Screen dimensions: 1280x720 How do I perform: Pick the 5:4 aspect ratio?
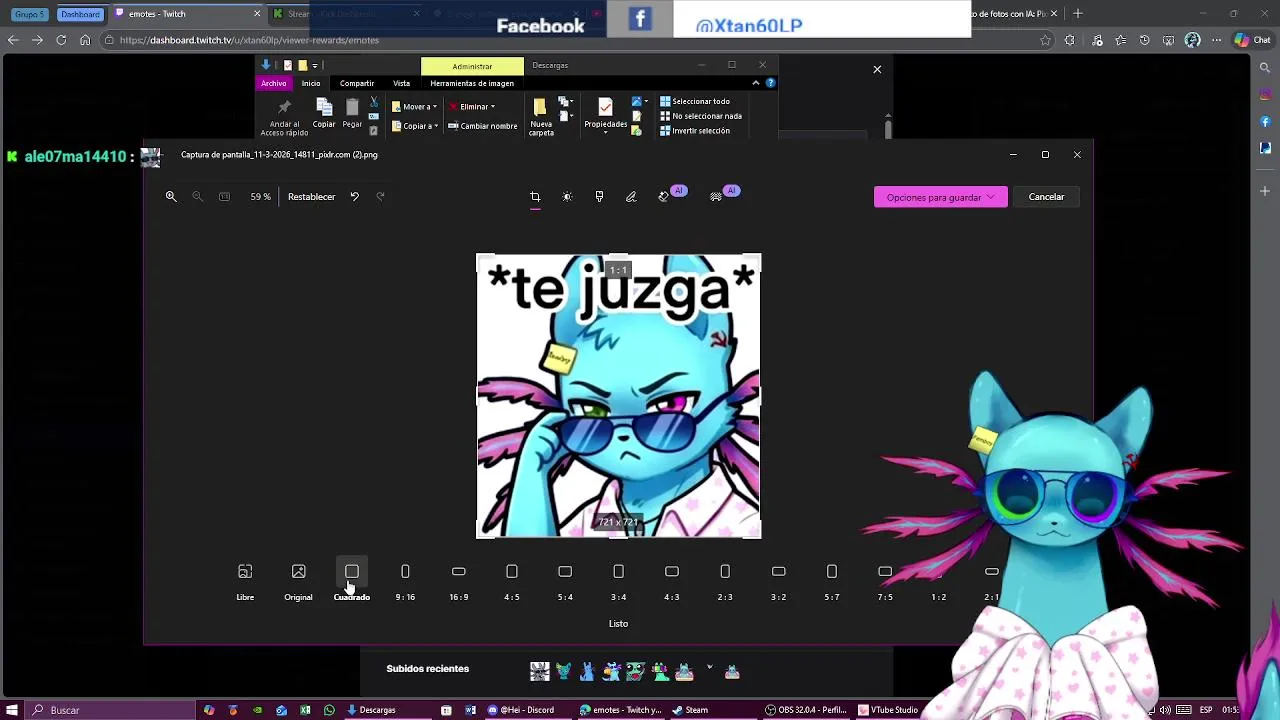point(565,581)
